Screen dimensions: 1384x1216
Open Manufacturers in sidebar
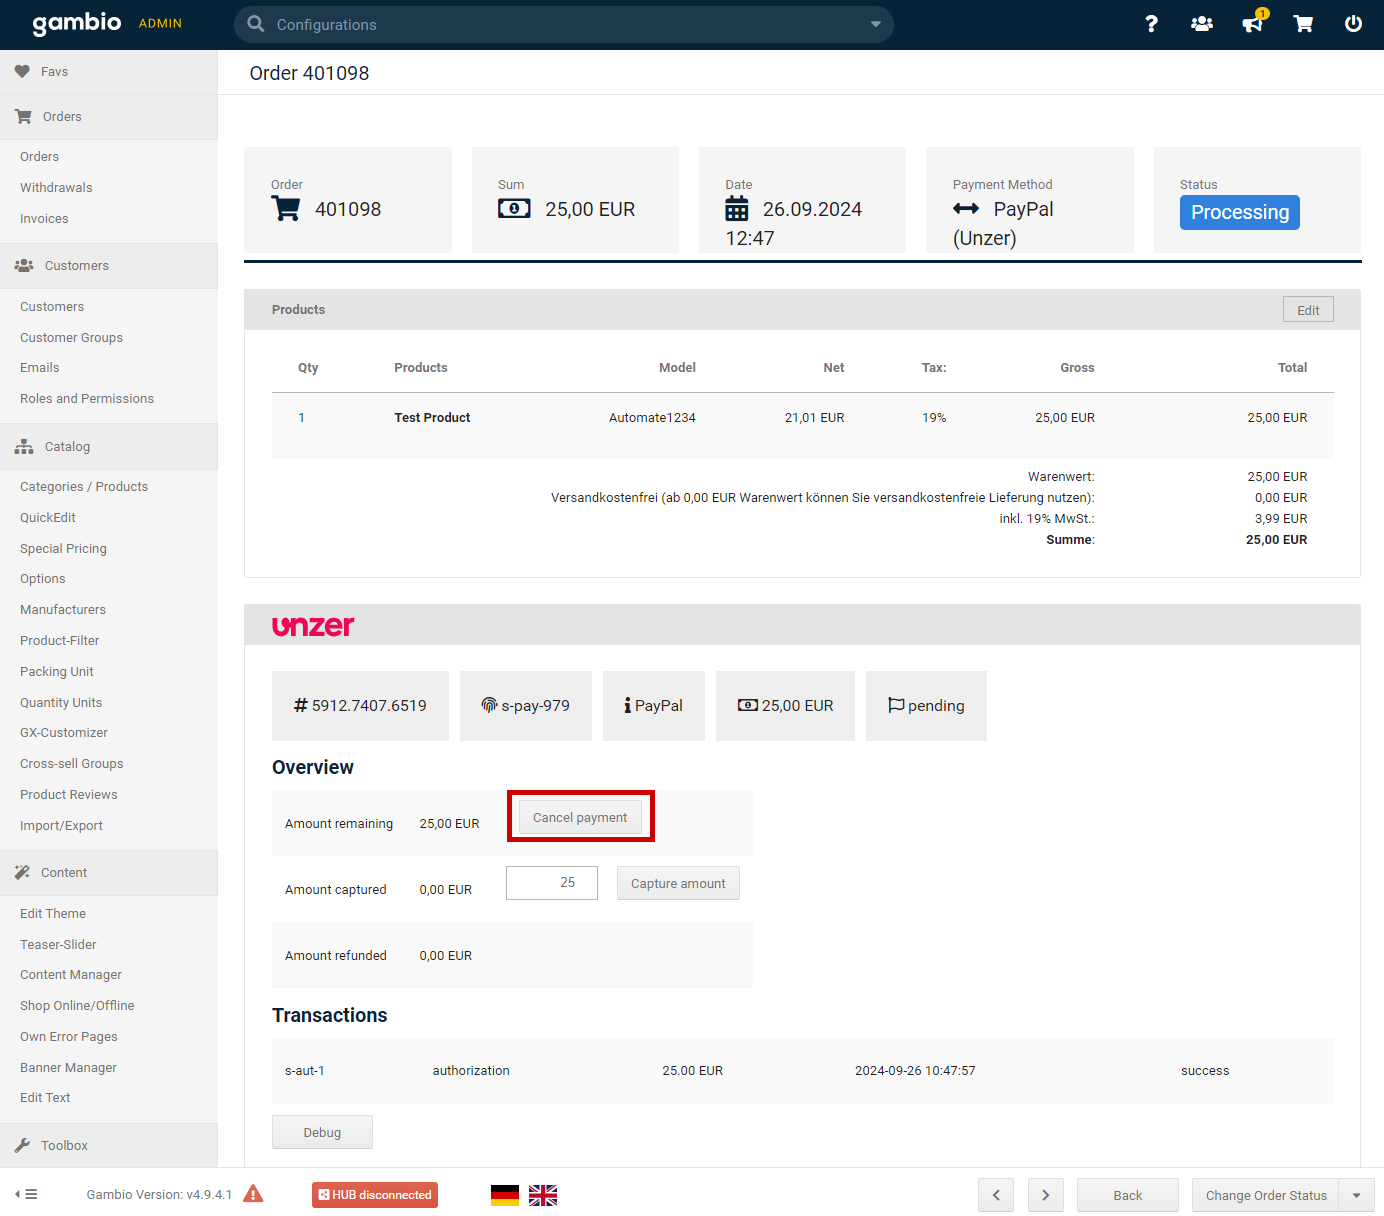point(63,610)
